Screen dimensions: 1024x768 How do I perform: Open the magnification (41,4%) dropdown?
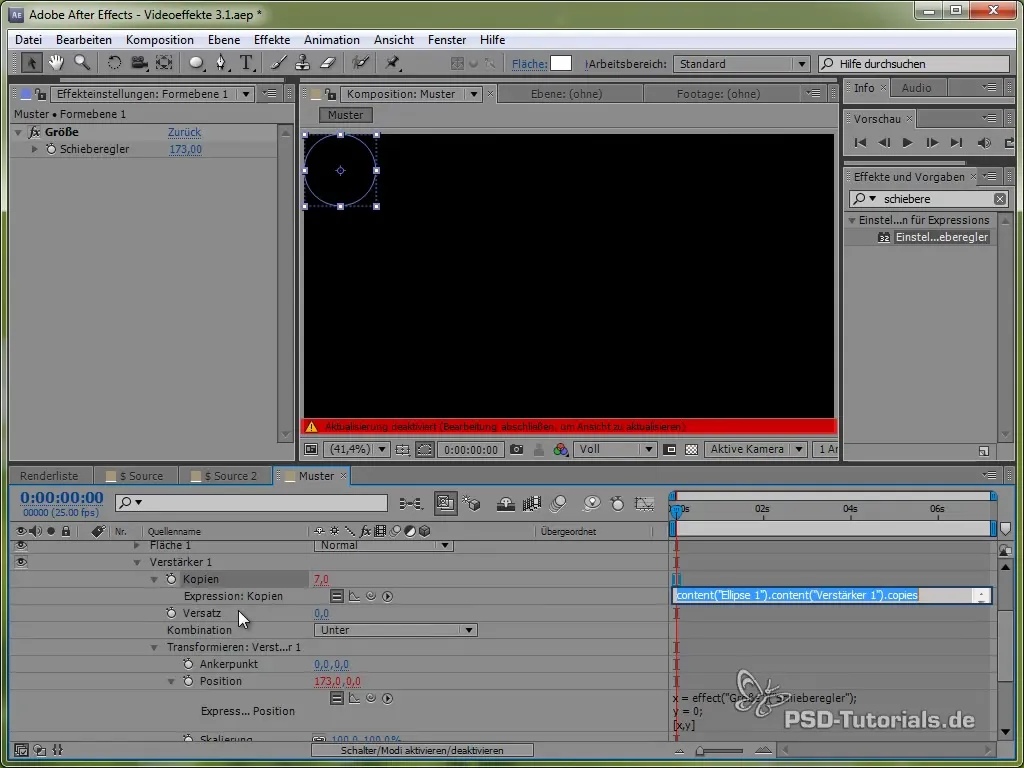point(358,449)
